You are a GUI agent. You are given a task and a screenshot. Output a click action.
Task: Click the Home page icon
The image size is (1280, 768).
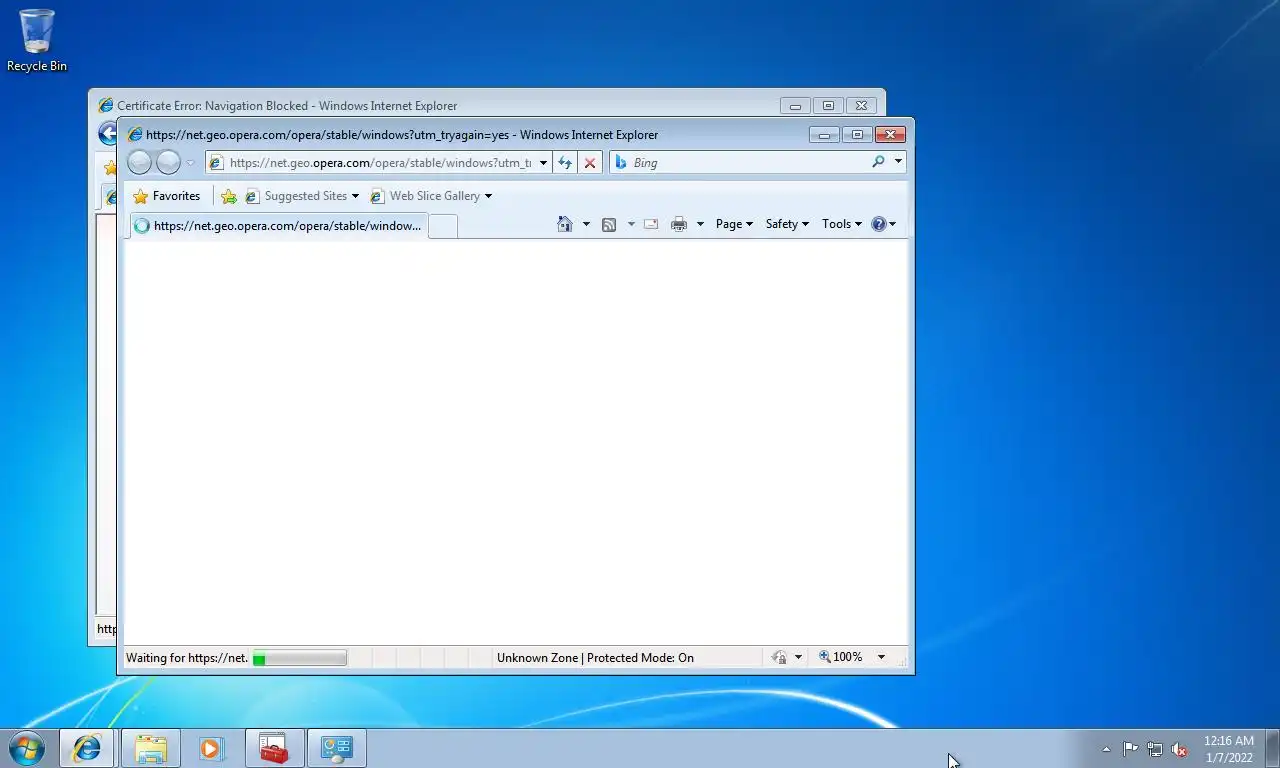click(565, 224)
